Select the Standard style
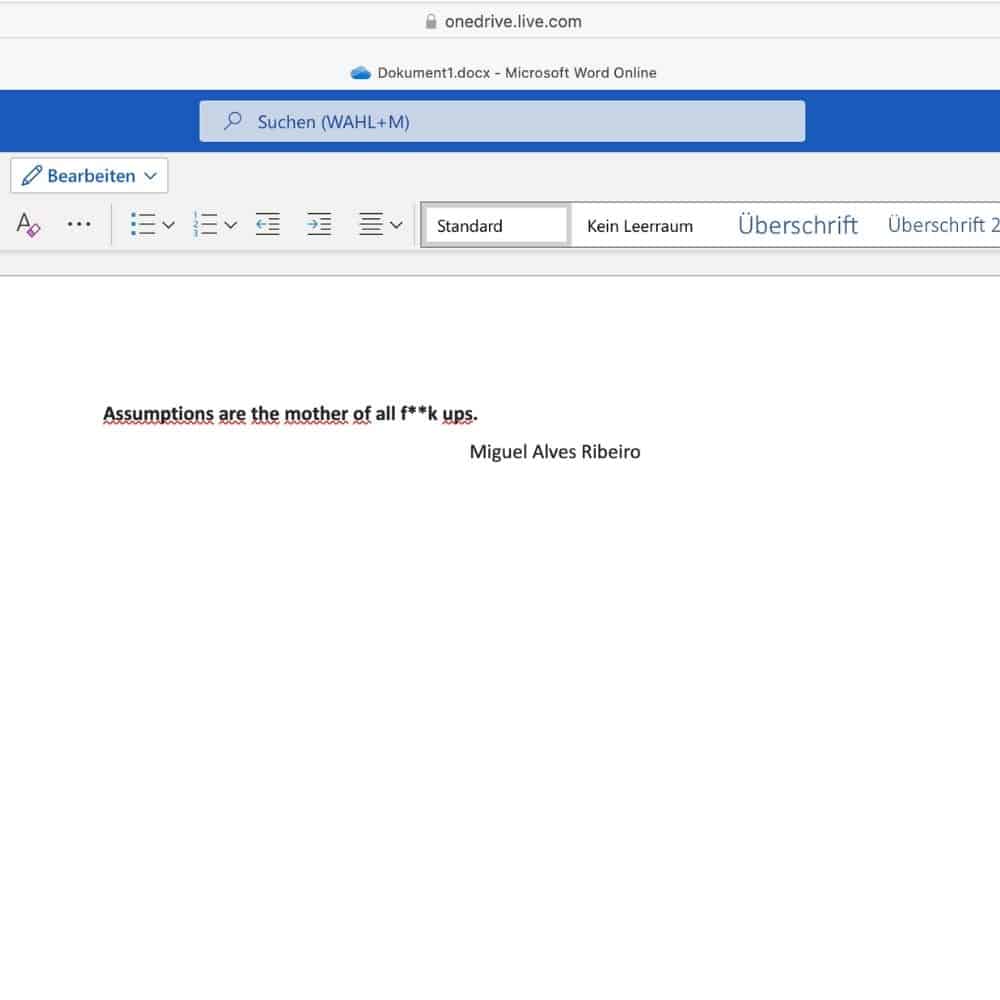 [496, 225]
